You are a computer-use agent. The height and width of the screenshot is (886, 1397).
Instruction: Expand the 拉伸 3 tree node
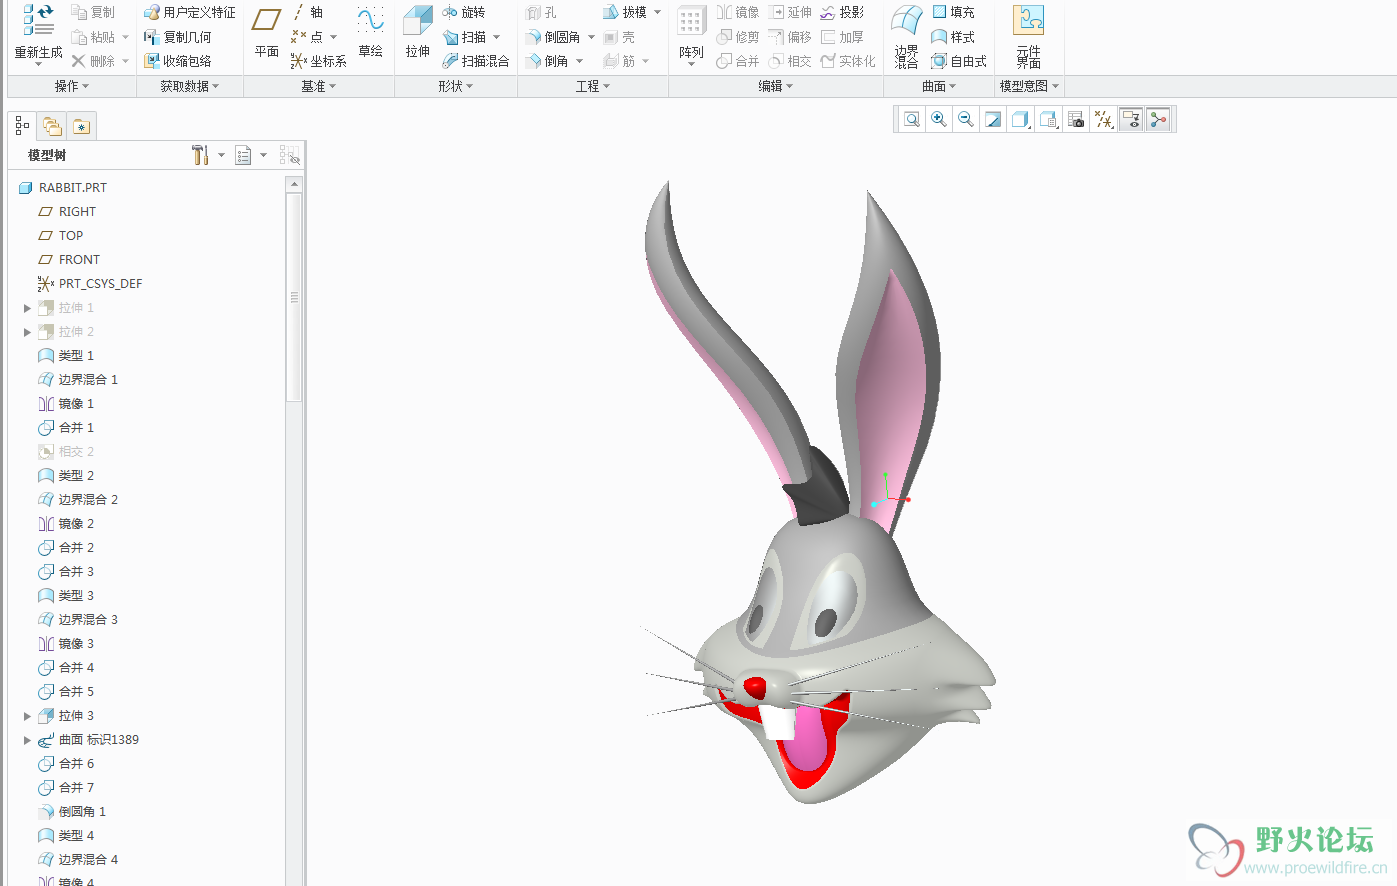[x=27, y=716]
